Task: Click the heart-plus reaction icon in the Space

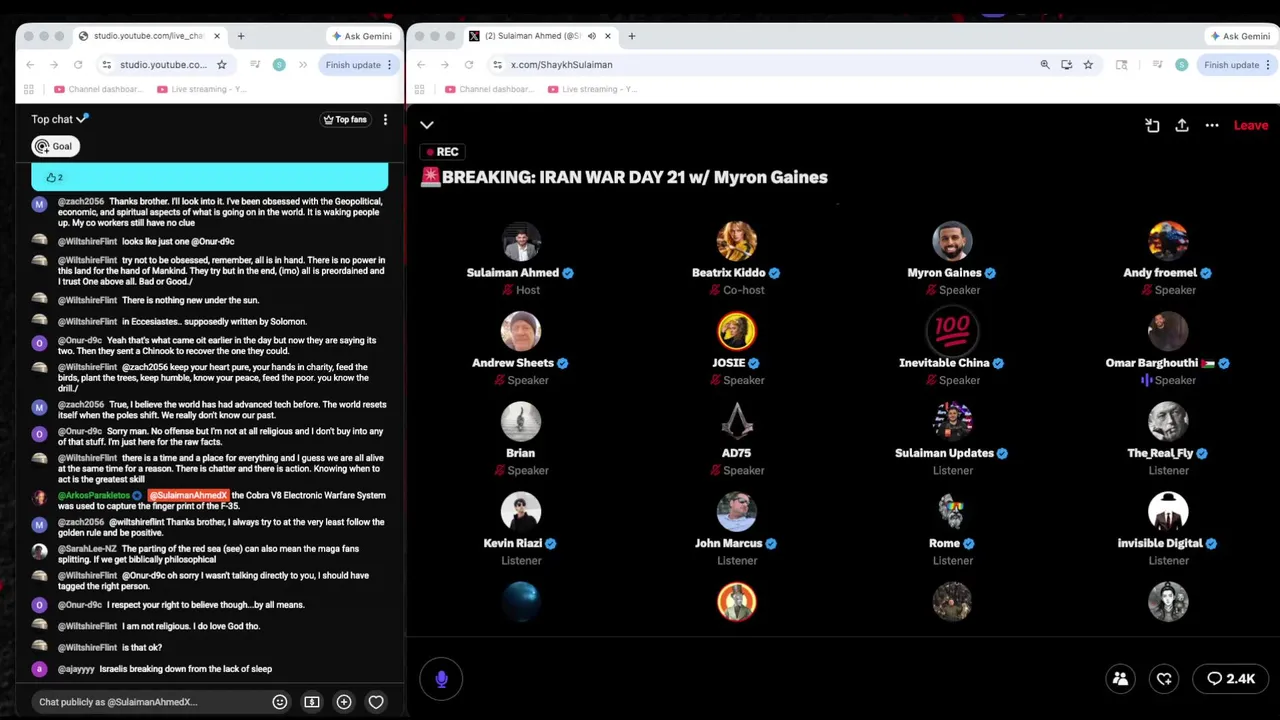Action: (x=1164, y=679)
